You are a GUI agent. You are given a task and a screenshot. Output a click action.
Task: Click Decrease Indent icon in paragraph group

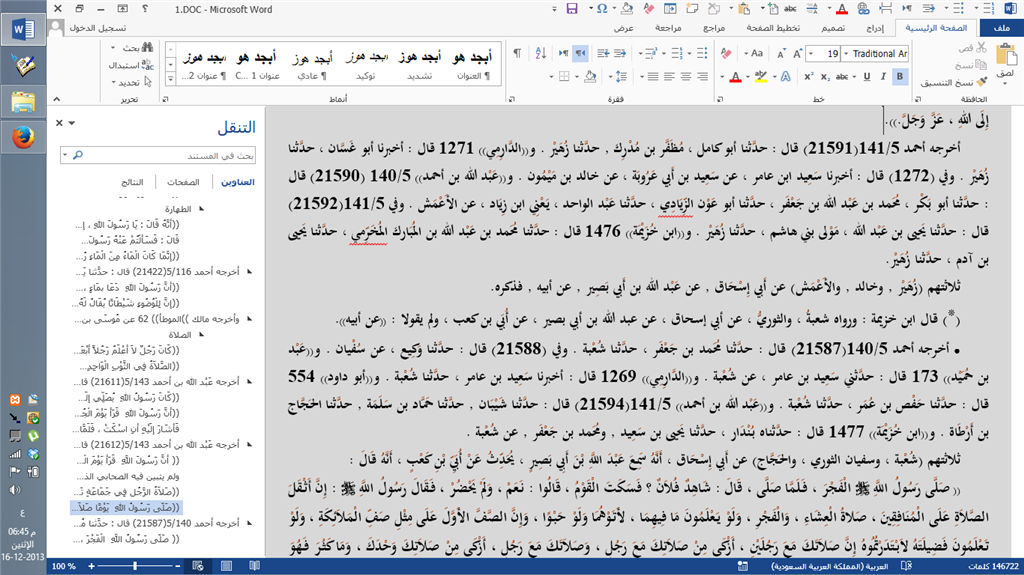point(619,53)
